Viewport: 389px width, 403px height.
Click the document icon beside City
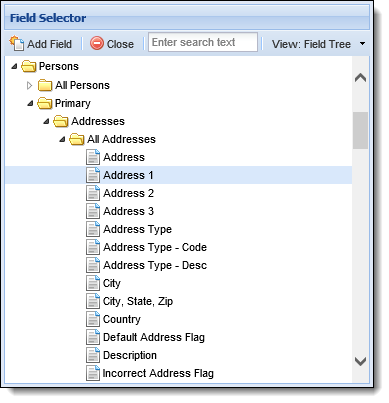pyautogui.click(x=93, y=283)
